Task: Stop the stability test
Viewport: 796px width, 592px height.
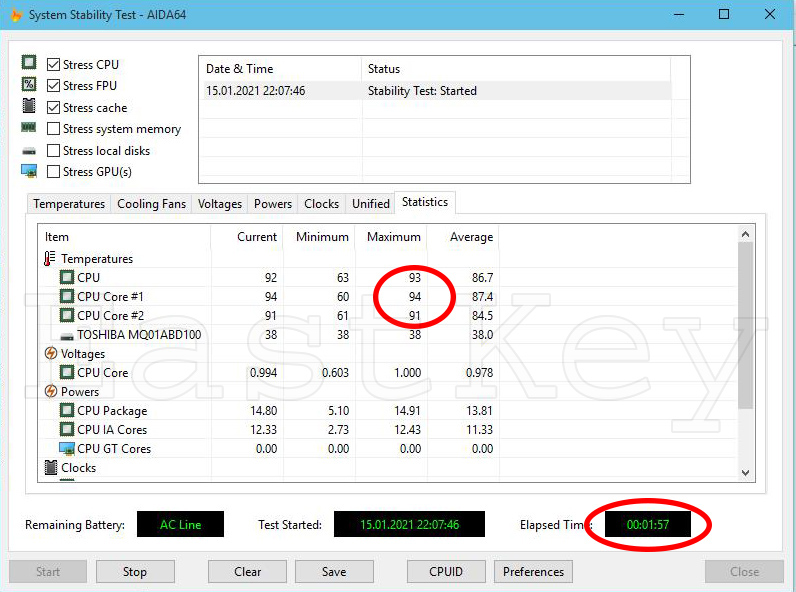Action: [x=135, y=572]
